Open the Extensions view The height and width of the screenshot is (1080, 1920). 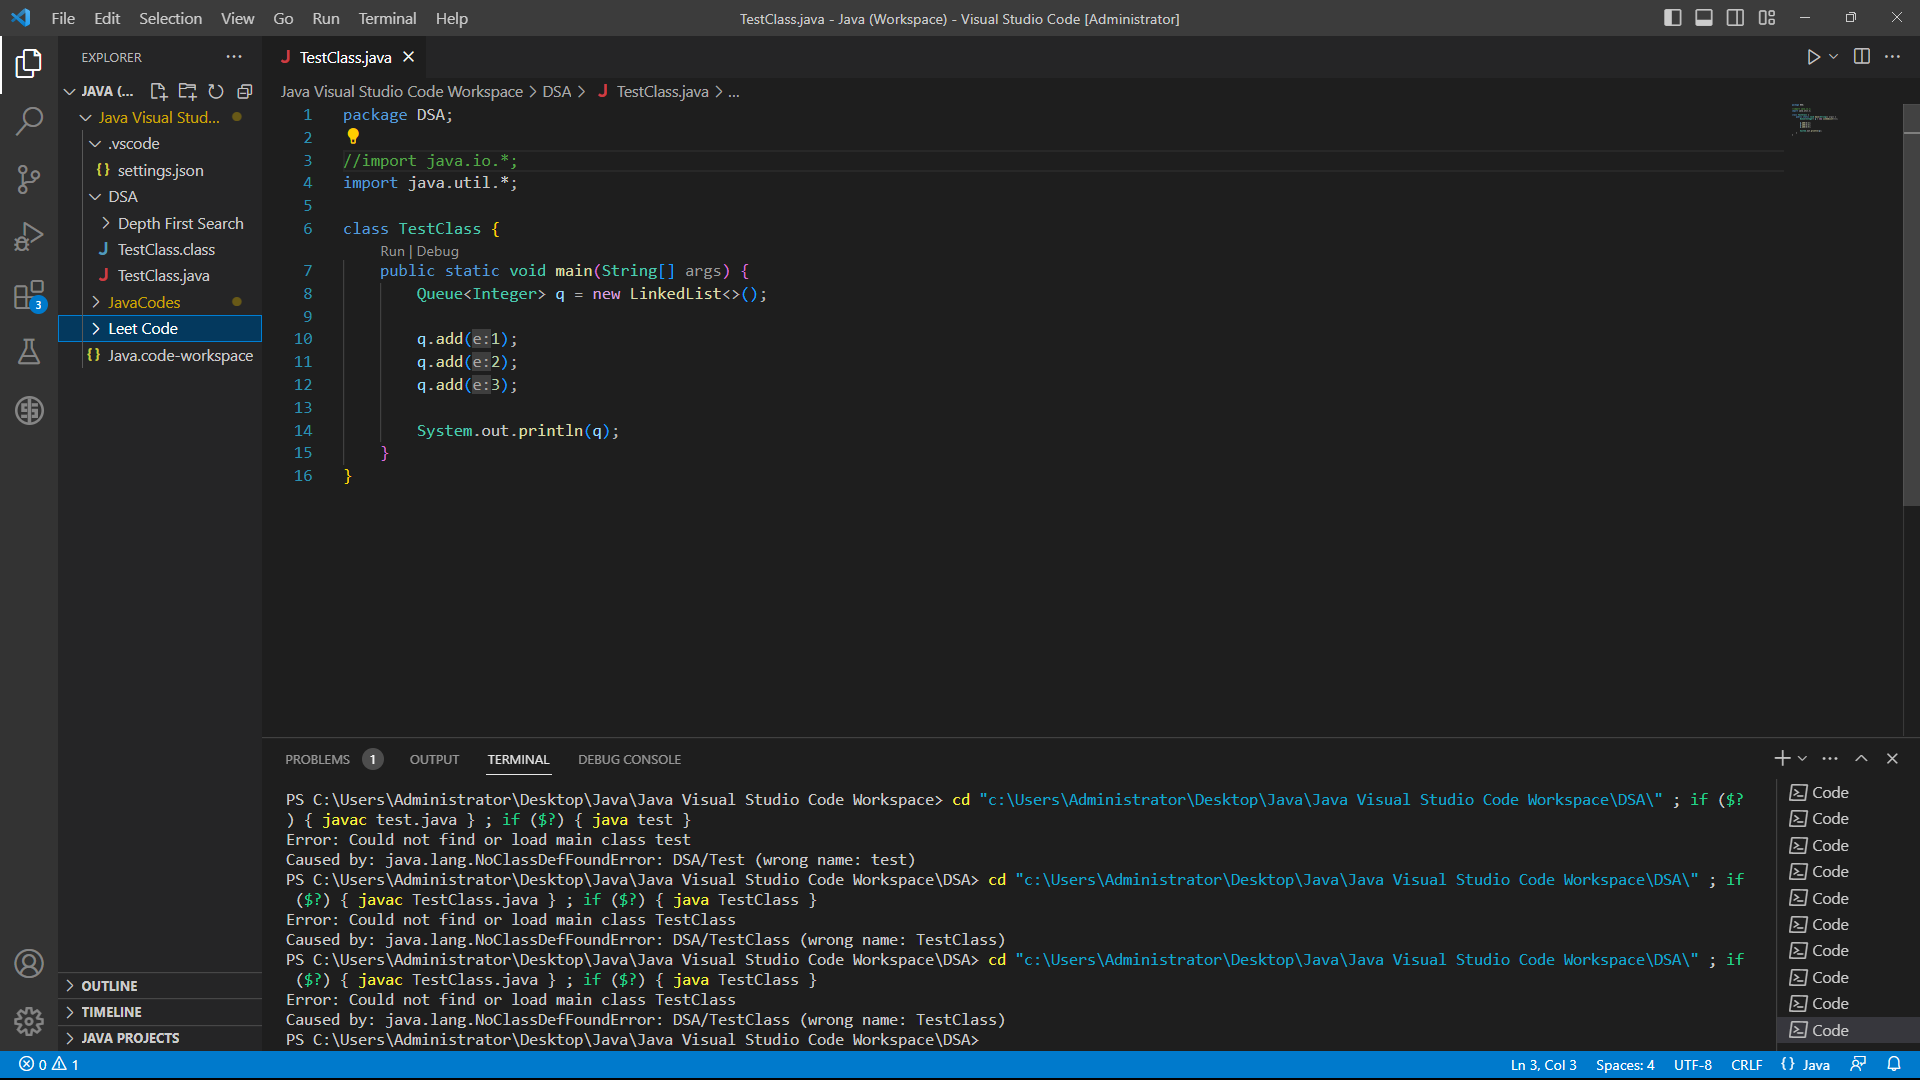[x=29, y=295]
